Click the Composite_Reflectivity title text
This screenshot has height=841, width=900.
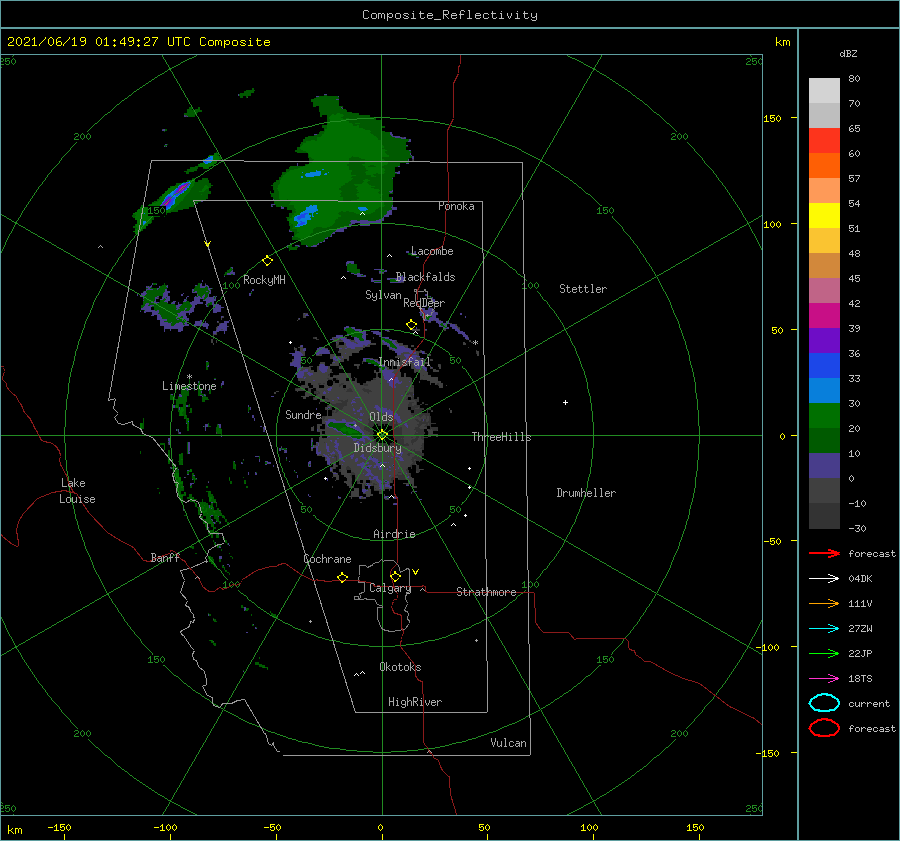click(450, 15)
